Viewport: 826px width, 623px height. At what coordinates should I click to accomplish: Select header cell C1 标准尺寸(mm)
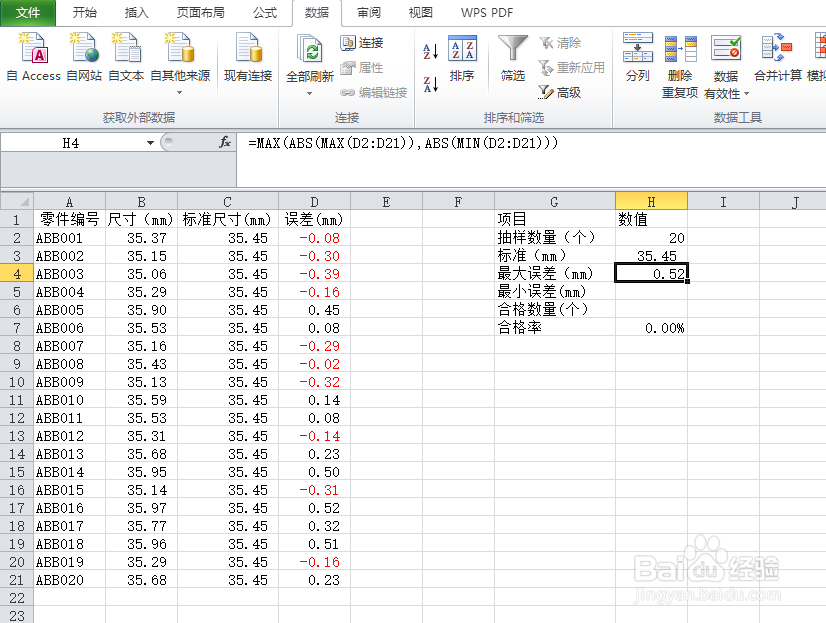pos(228,219)
